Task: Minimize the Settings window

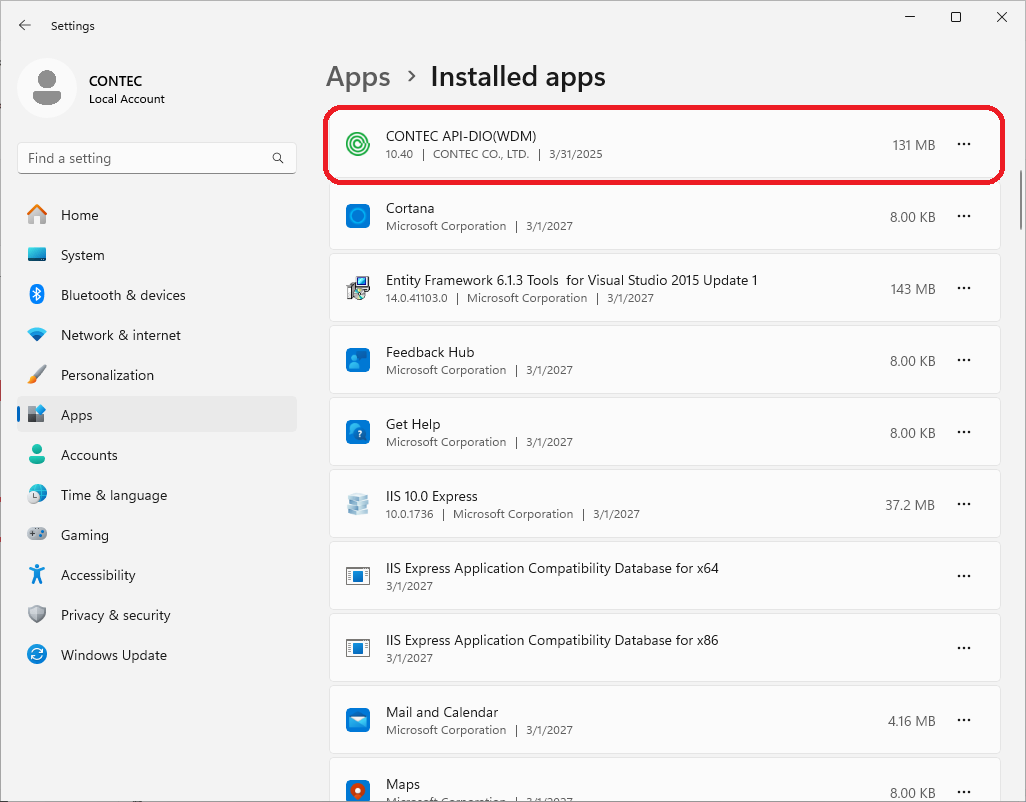Action: click(x=910, y=17)
